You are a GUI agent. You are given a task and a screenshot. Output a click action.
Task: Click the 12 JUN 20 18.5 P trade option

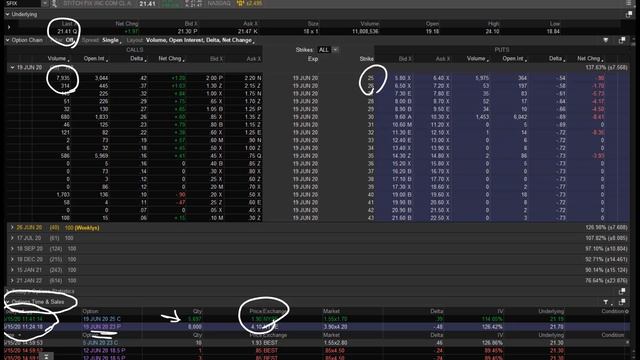[x=104, y=351]
